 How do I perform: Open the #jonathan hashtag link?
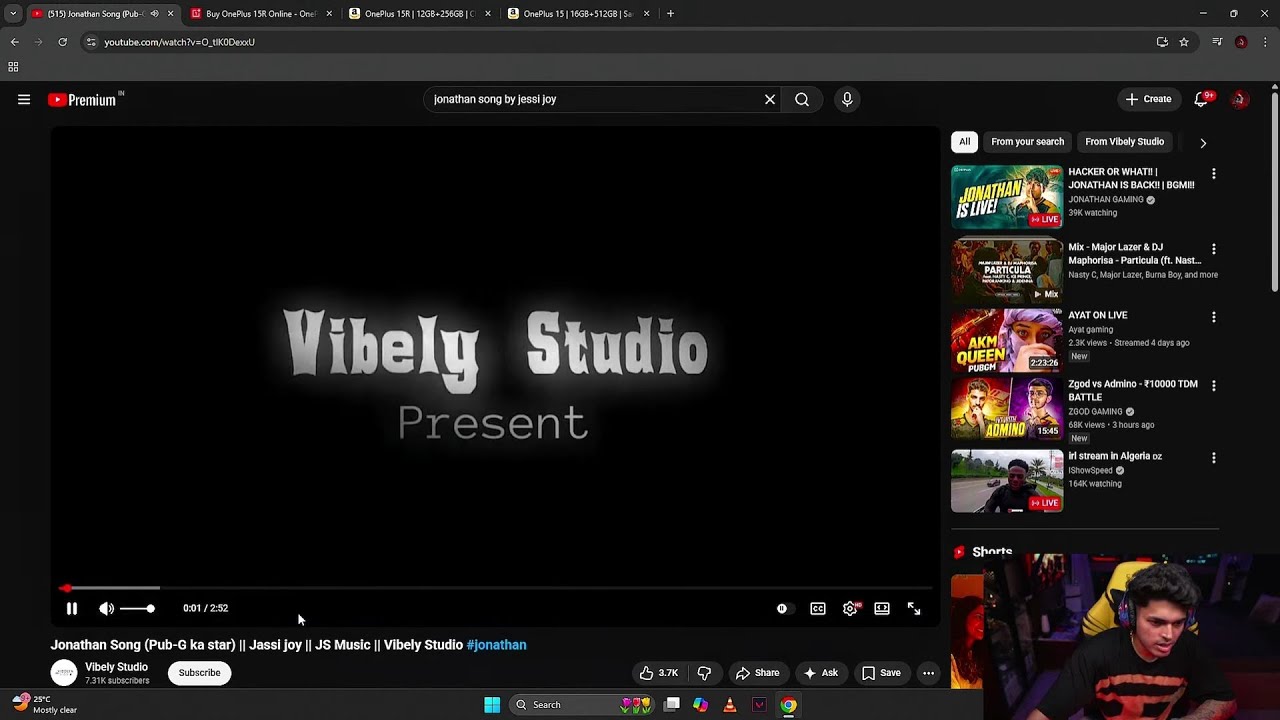click(496, 645)
